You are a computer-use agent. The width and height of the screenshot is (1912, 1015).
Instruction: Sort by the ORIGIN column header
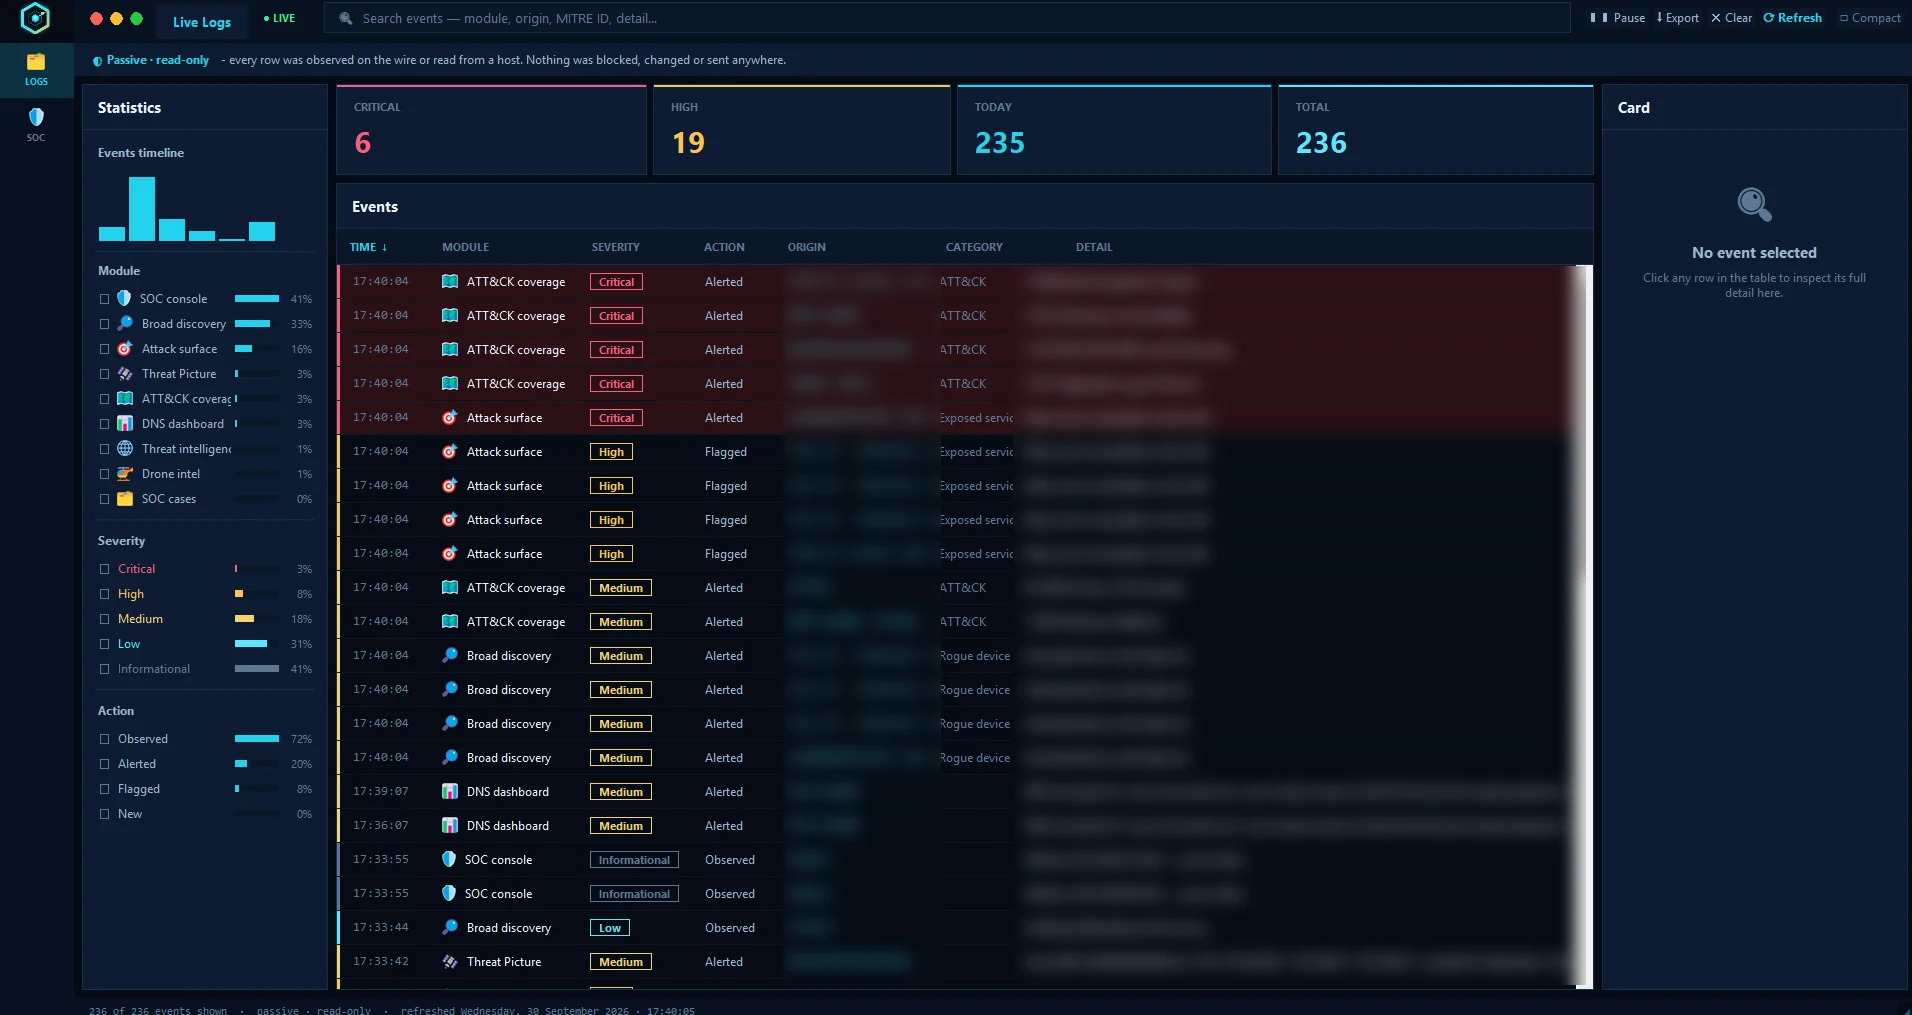click(806, 247)
